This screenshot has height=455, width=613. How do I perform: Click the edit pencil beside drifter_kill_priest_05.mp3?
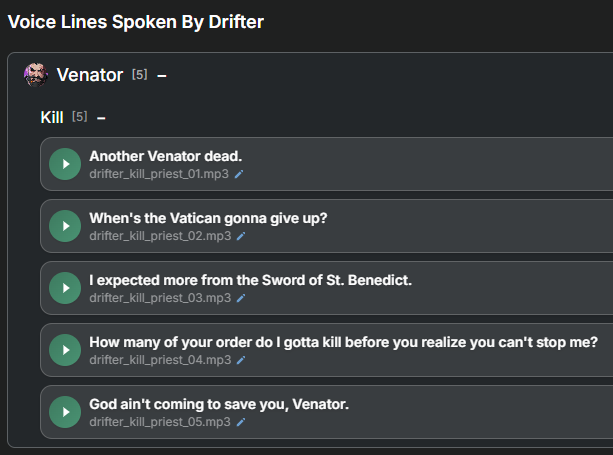[x=241, y=422]
